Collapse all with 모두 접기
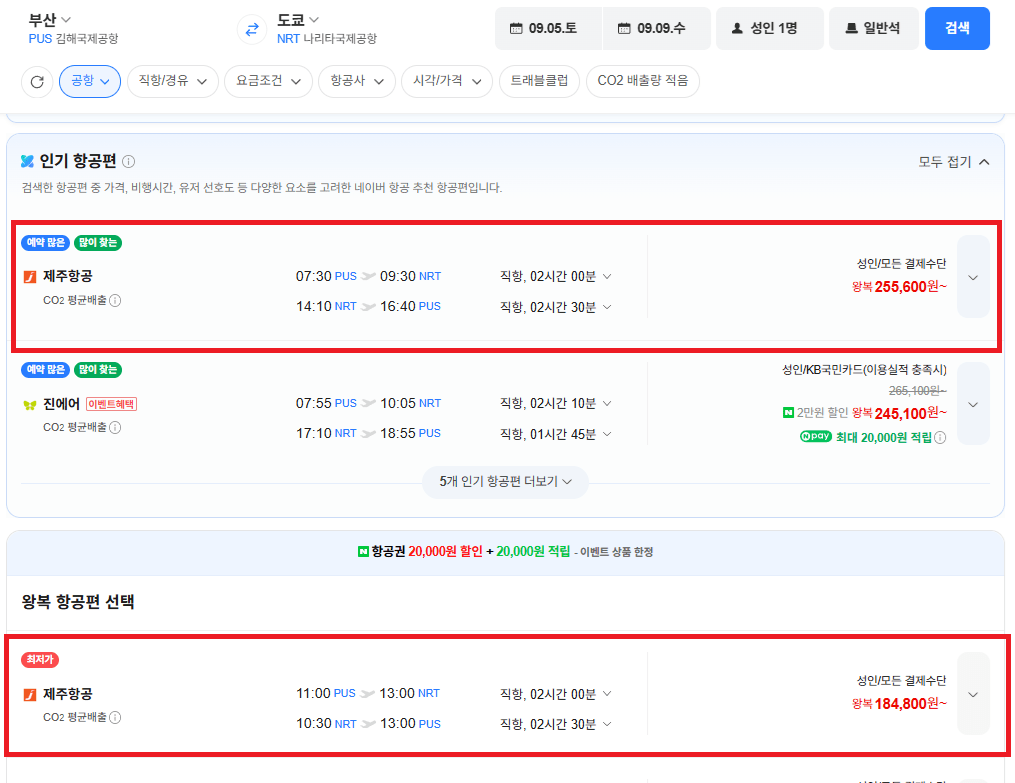 (954, 162)
